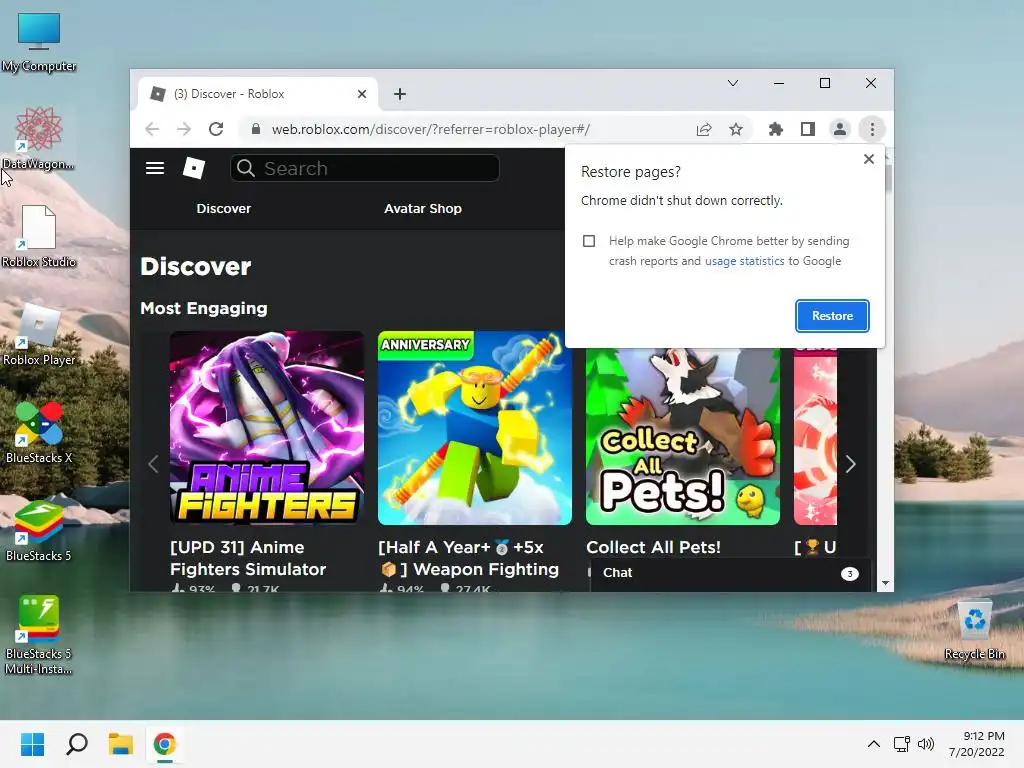This screenshot has width=1024, height=768.
Task: Expand Chrome tab search dropdown arrow
Action: (733, 83)
